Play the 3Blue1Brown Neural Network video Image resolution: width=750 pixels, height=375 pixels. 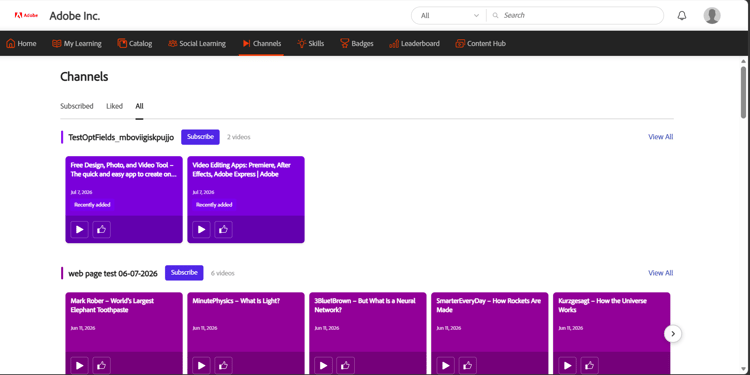[x=323, y=365]
